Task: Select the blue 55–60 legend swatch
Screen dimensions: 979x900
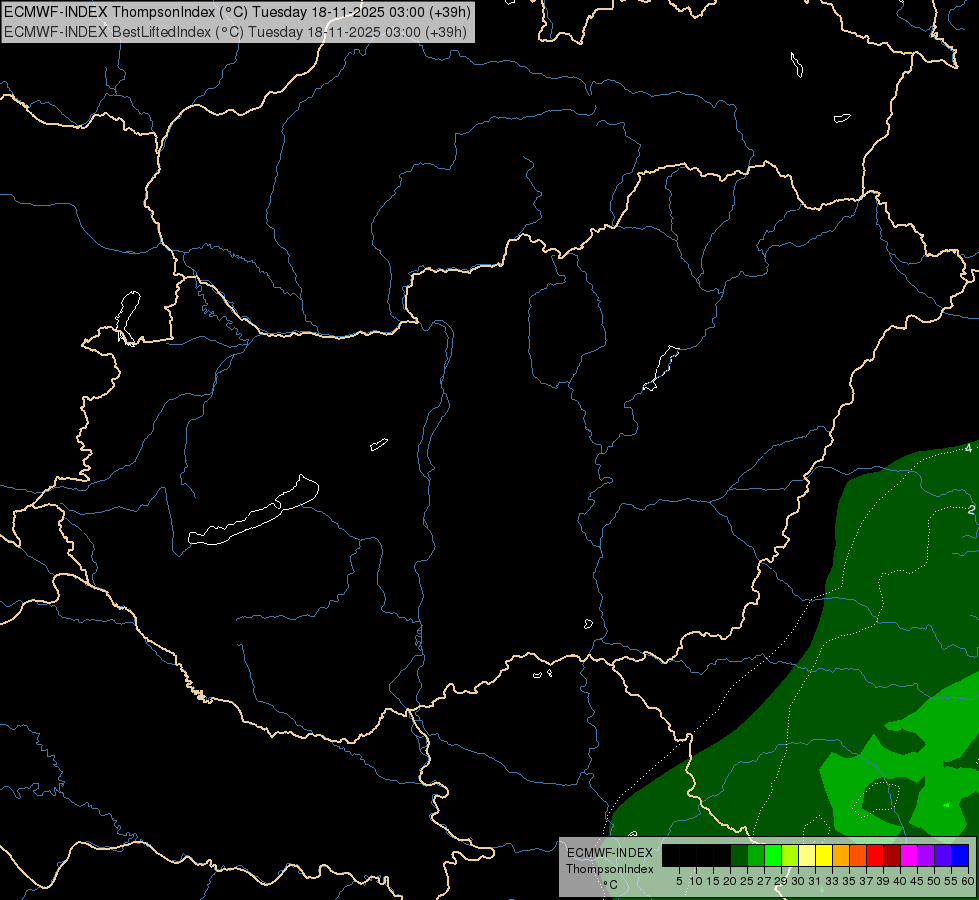Action: 960,855
